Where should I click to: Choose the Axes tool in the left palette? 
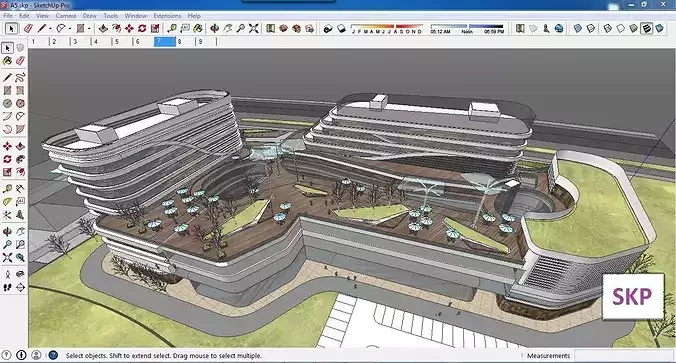pos(7,215)
